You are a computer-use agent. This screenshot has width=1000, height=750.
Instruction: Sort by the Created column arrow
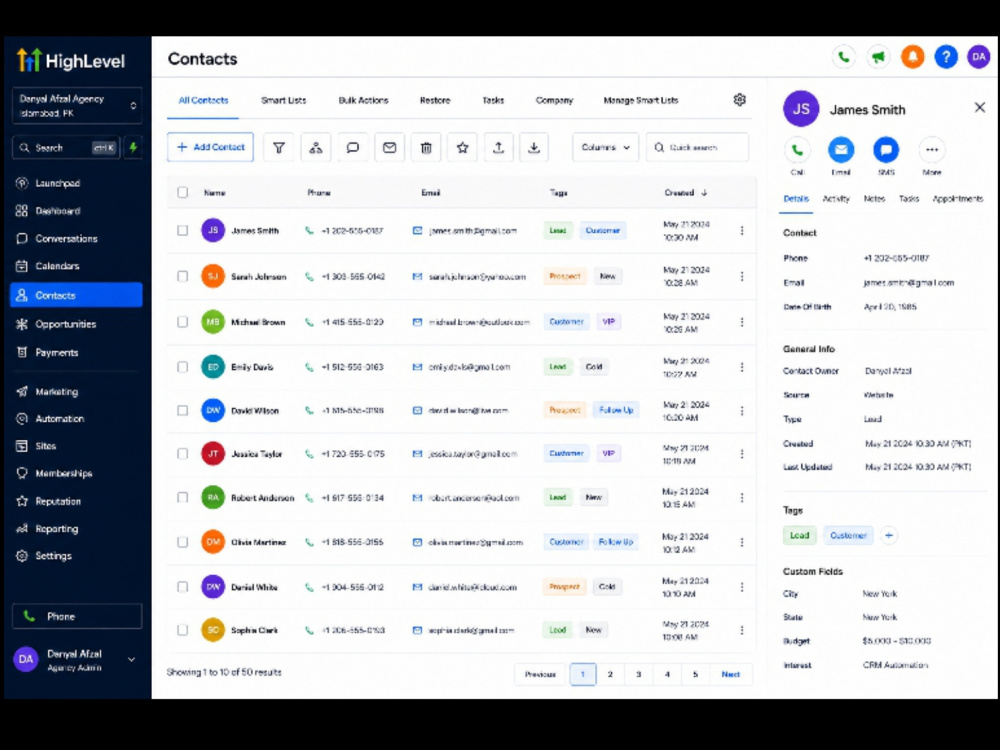pos(704,192)
